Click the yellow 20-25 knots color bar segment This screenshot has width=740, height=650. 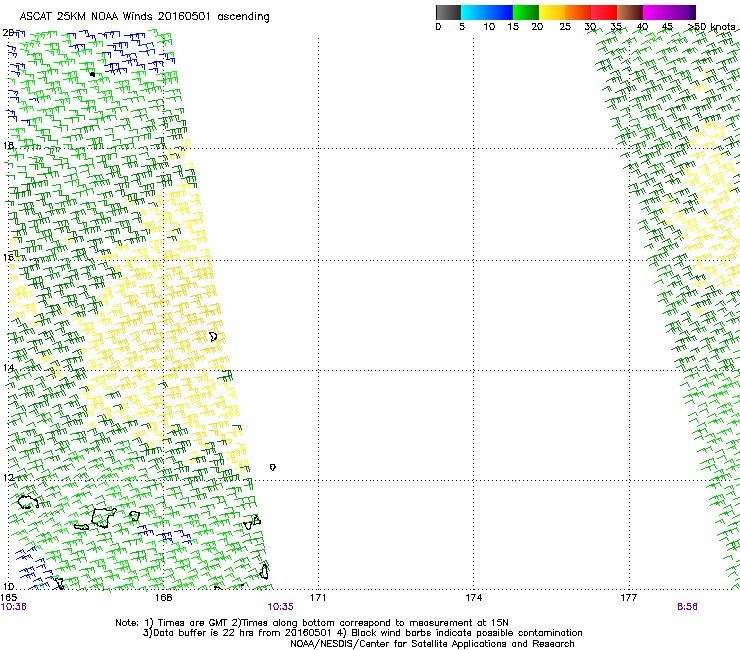pyautogui.click(x=552, y=12)
